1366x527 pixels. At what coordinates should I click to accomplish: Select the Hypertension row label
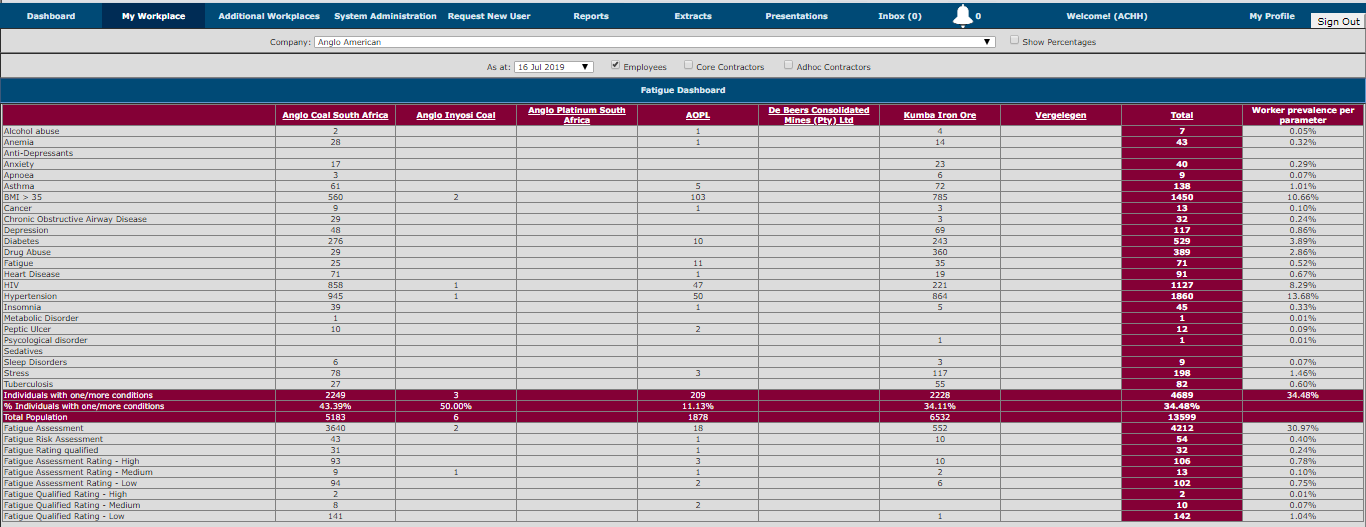[29, 296]
